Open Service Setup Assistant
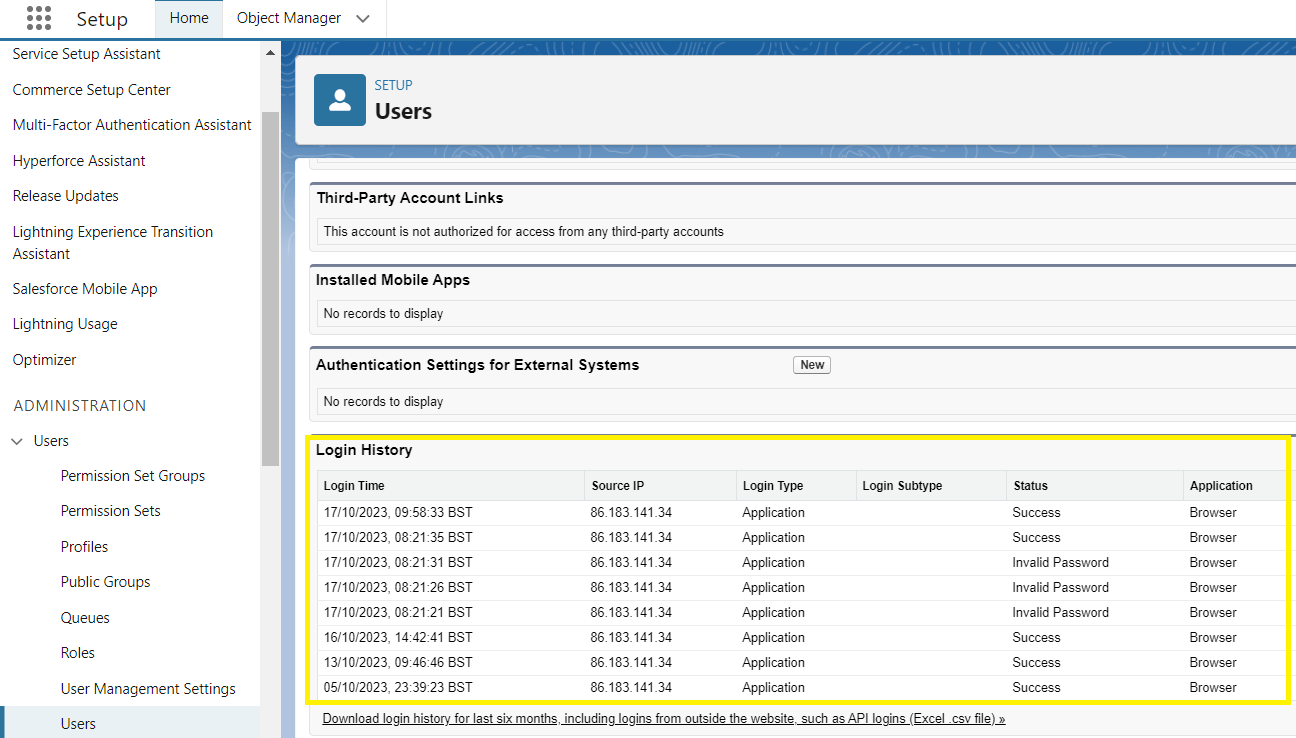1296x738 pixels. pyautogui.click(x=87, y=54)
